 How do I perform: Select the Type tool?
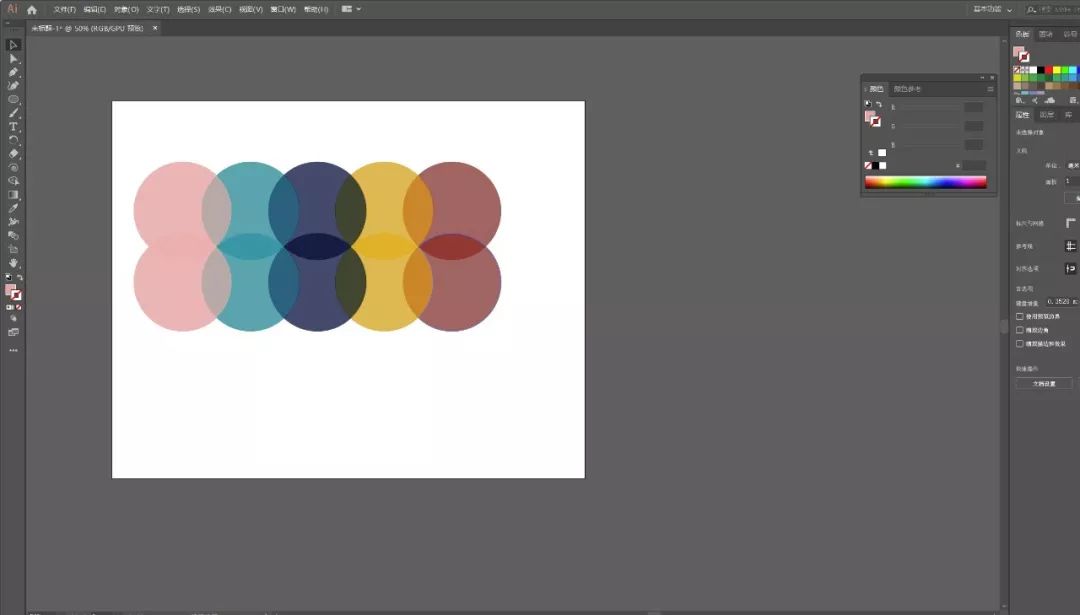click(13, 127)
